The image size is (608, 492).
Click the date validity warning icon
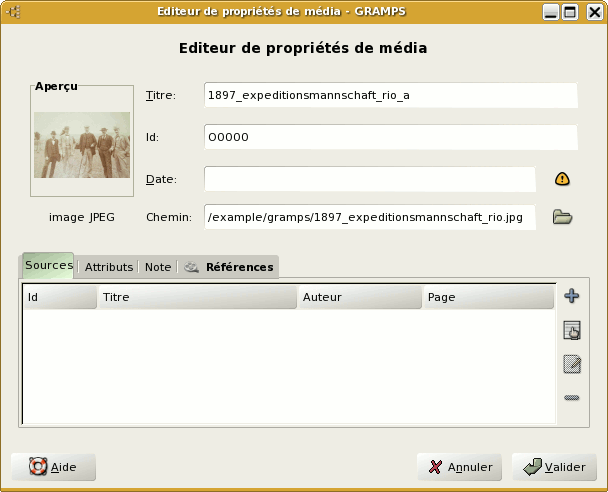[562, 179]
